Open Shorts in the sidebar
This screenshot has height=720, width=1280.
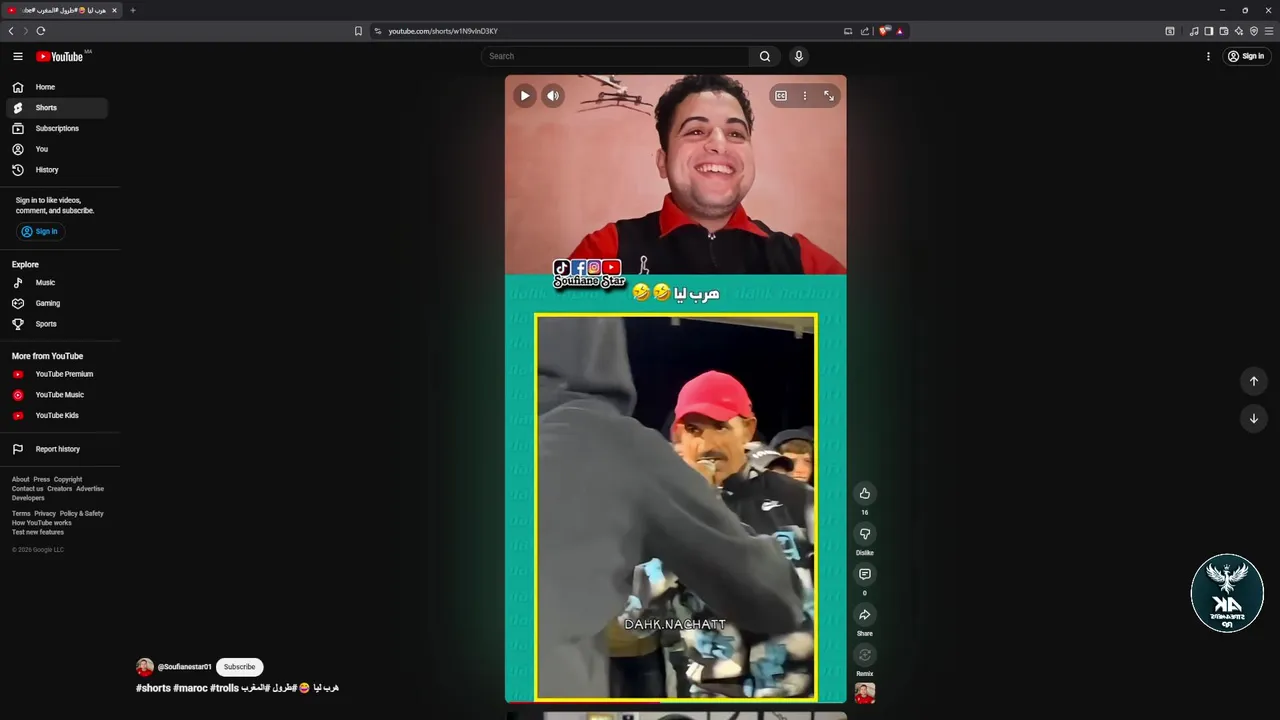(56, 108)
